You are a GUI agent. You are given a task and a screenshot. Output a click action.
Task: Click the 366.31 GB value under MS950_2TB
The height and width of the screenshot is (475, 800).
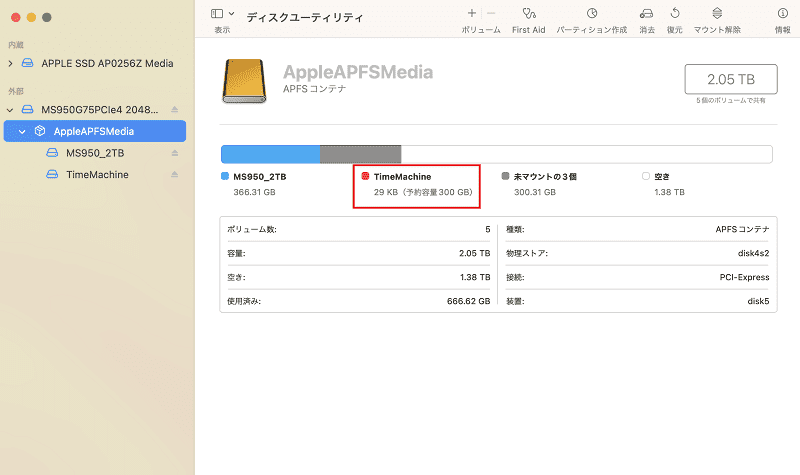pos(255,192)
